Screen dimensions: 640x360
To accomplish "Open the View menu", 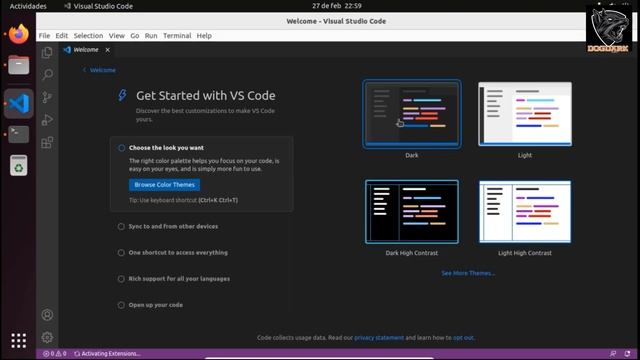I will pos(117,36).
